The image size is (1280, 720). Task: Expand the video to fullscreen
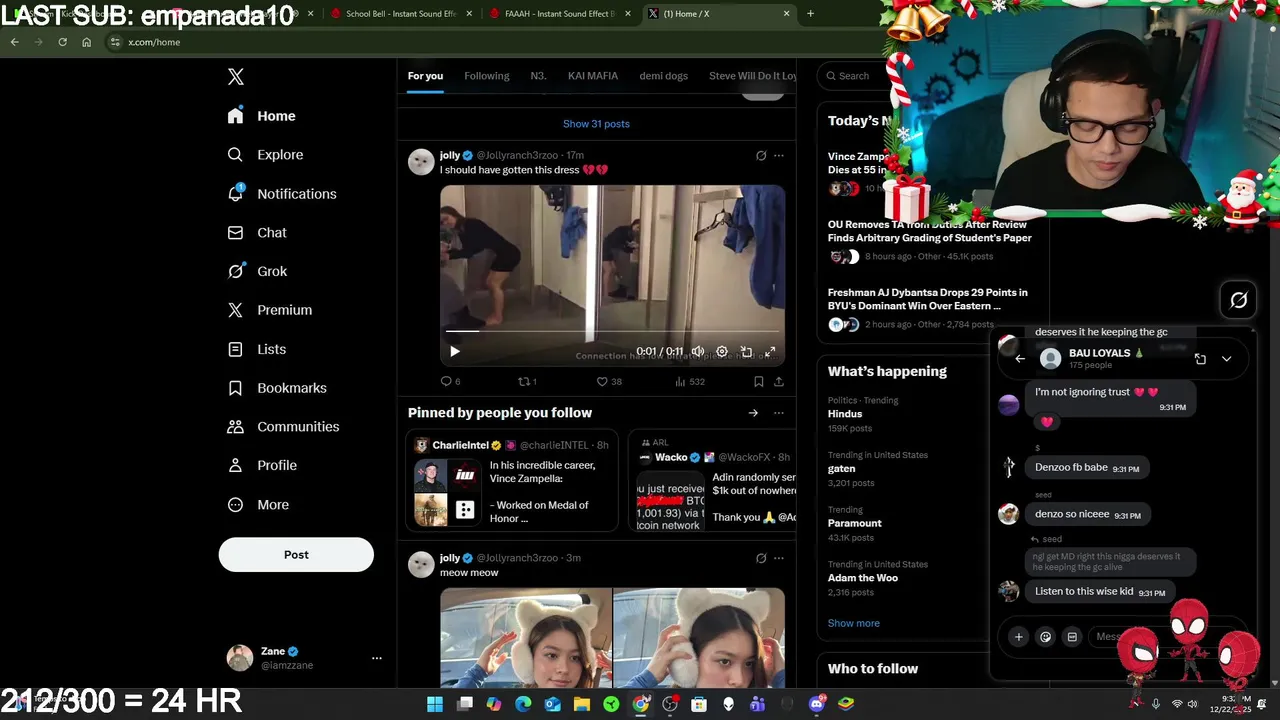[770, 351]
